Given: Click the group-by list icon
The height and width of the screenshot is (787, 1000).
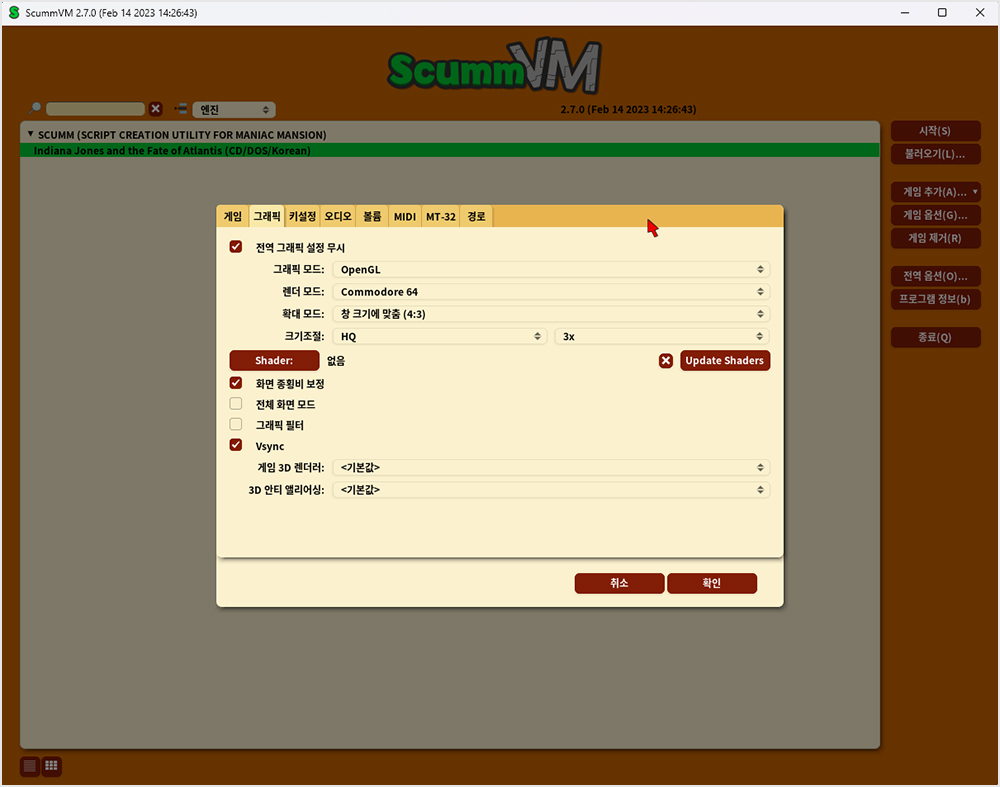Looking at the screenshot, I should 181,109.
